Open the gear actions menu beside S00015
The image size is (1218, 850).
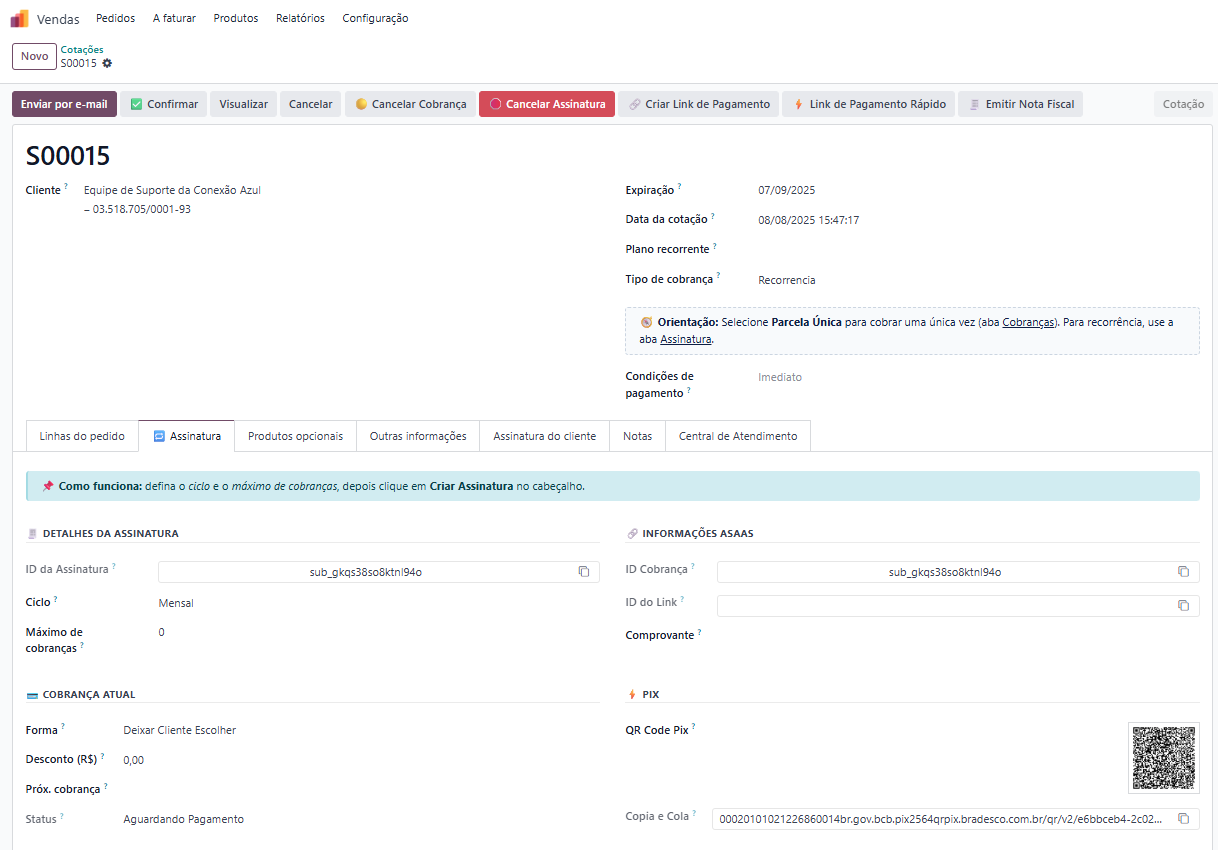[x=107, y=63]
